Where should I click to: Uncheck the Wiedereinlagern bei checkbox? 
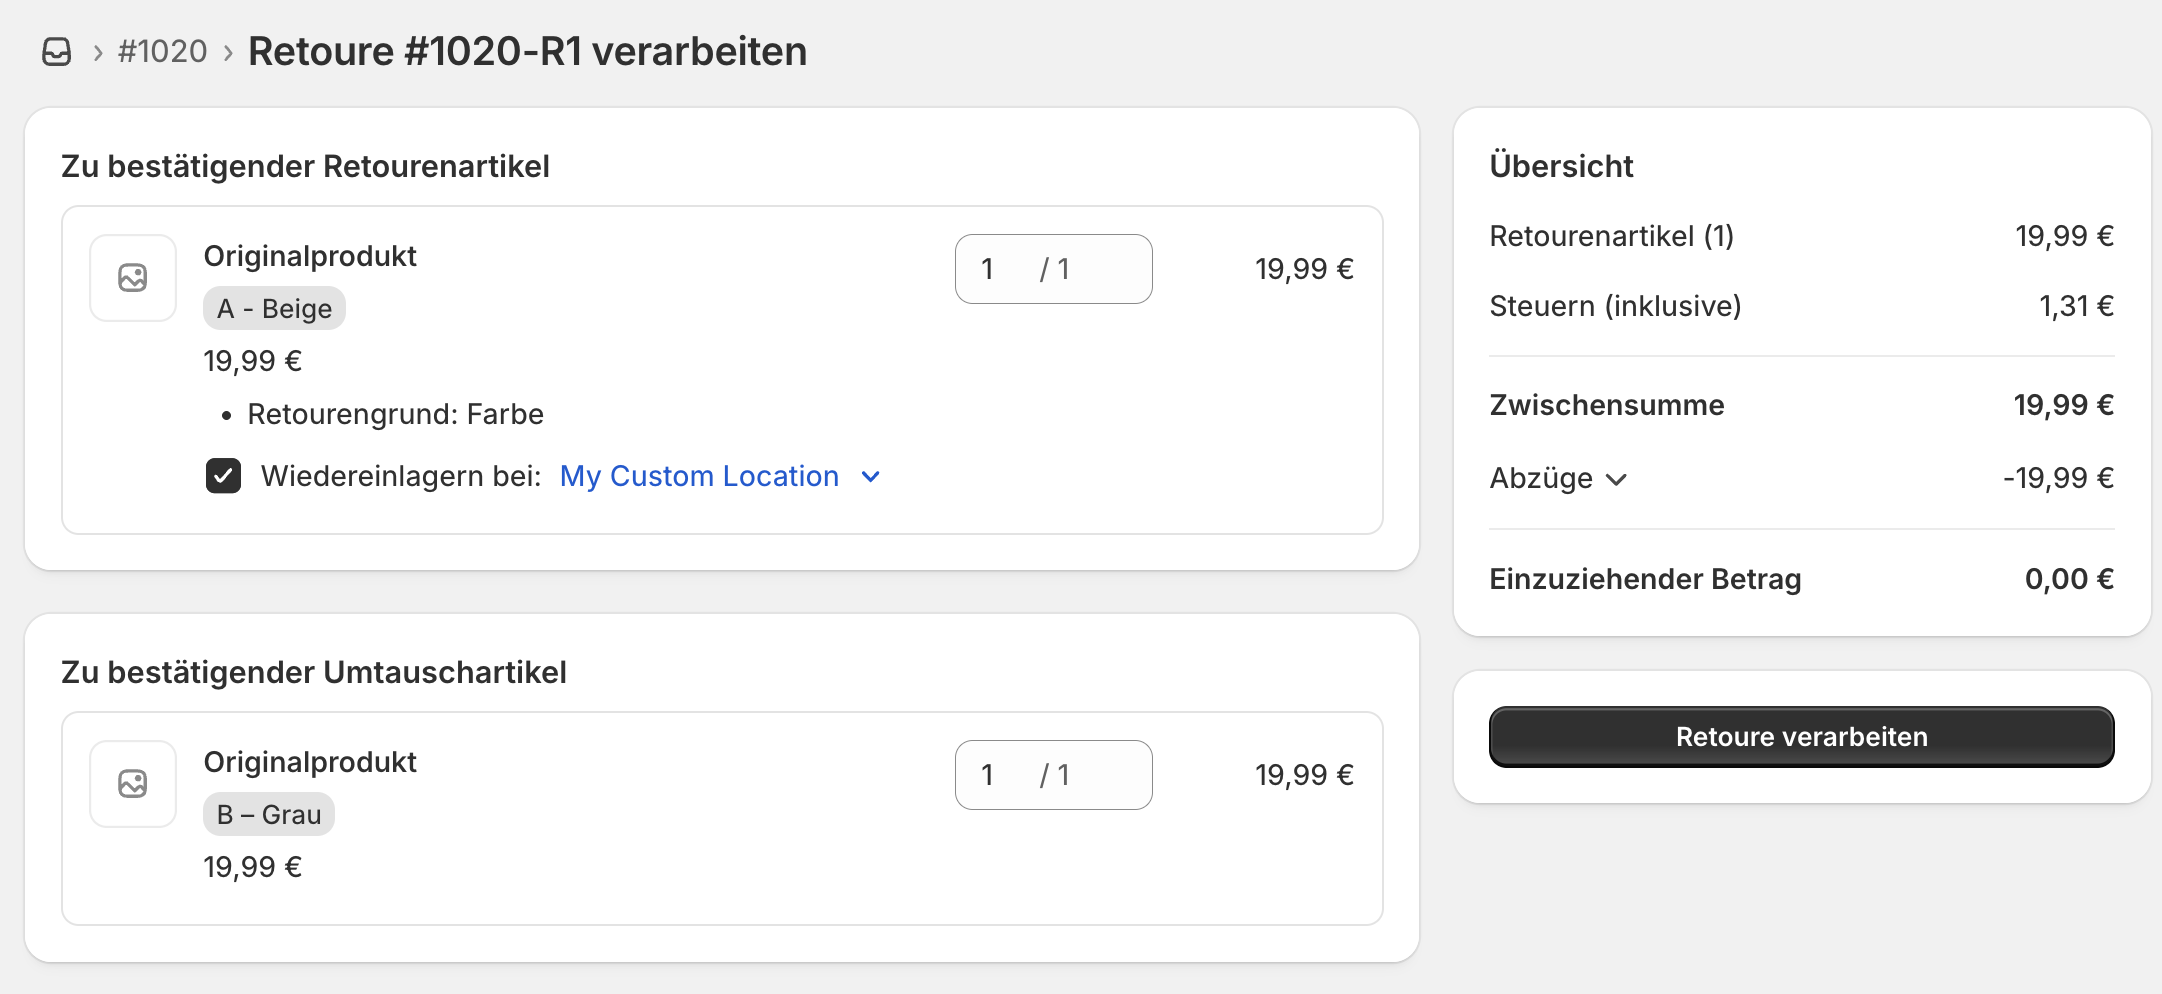pyautogui.click(x=223, y=476)
